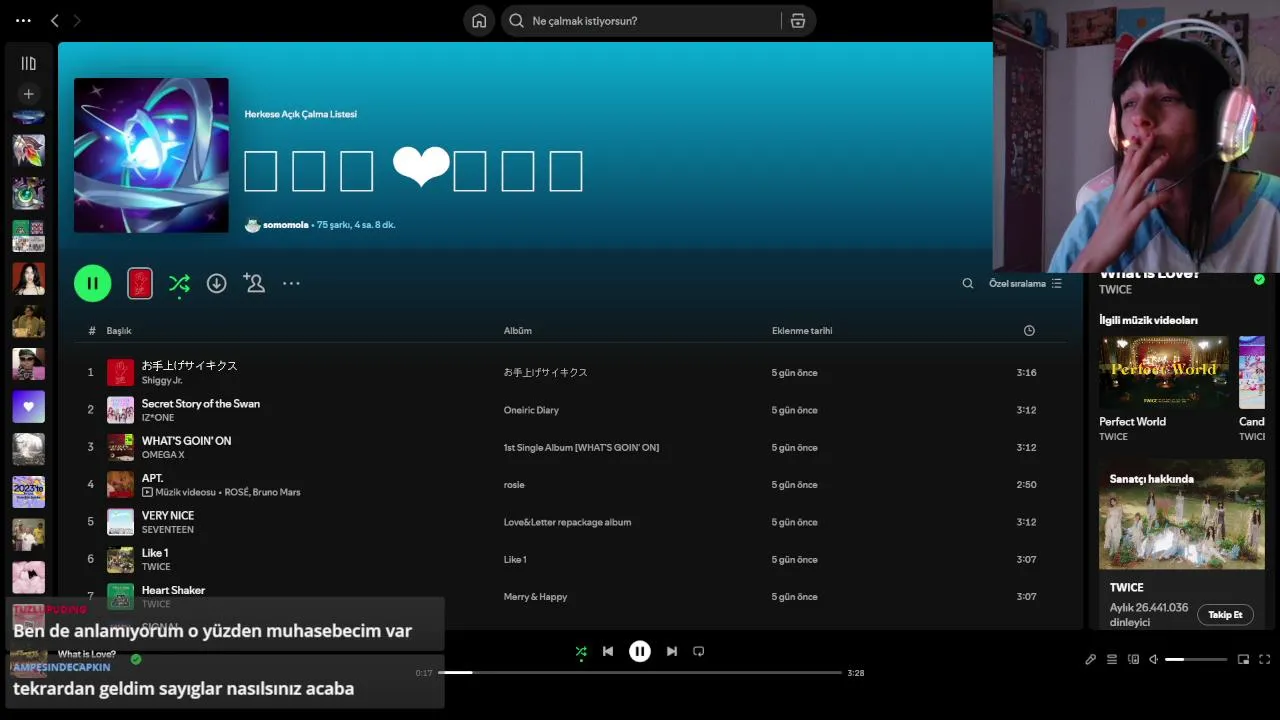Screen dimensions: 1280x720
Task: Open 'Oneiric Diary' album link
Action: [531, 410]
